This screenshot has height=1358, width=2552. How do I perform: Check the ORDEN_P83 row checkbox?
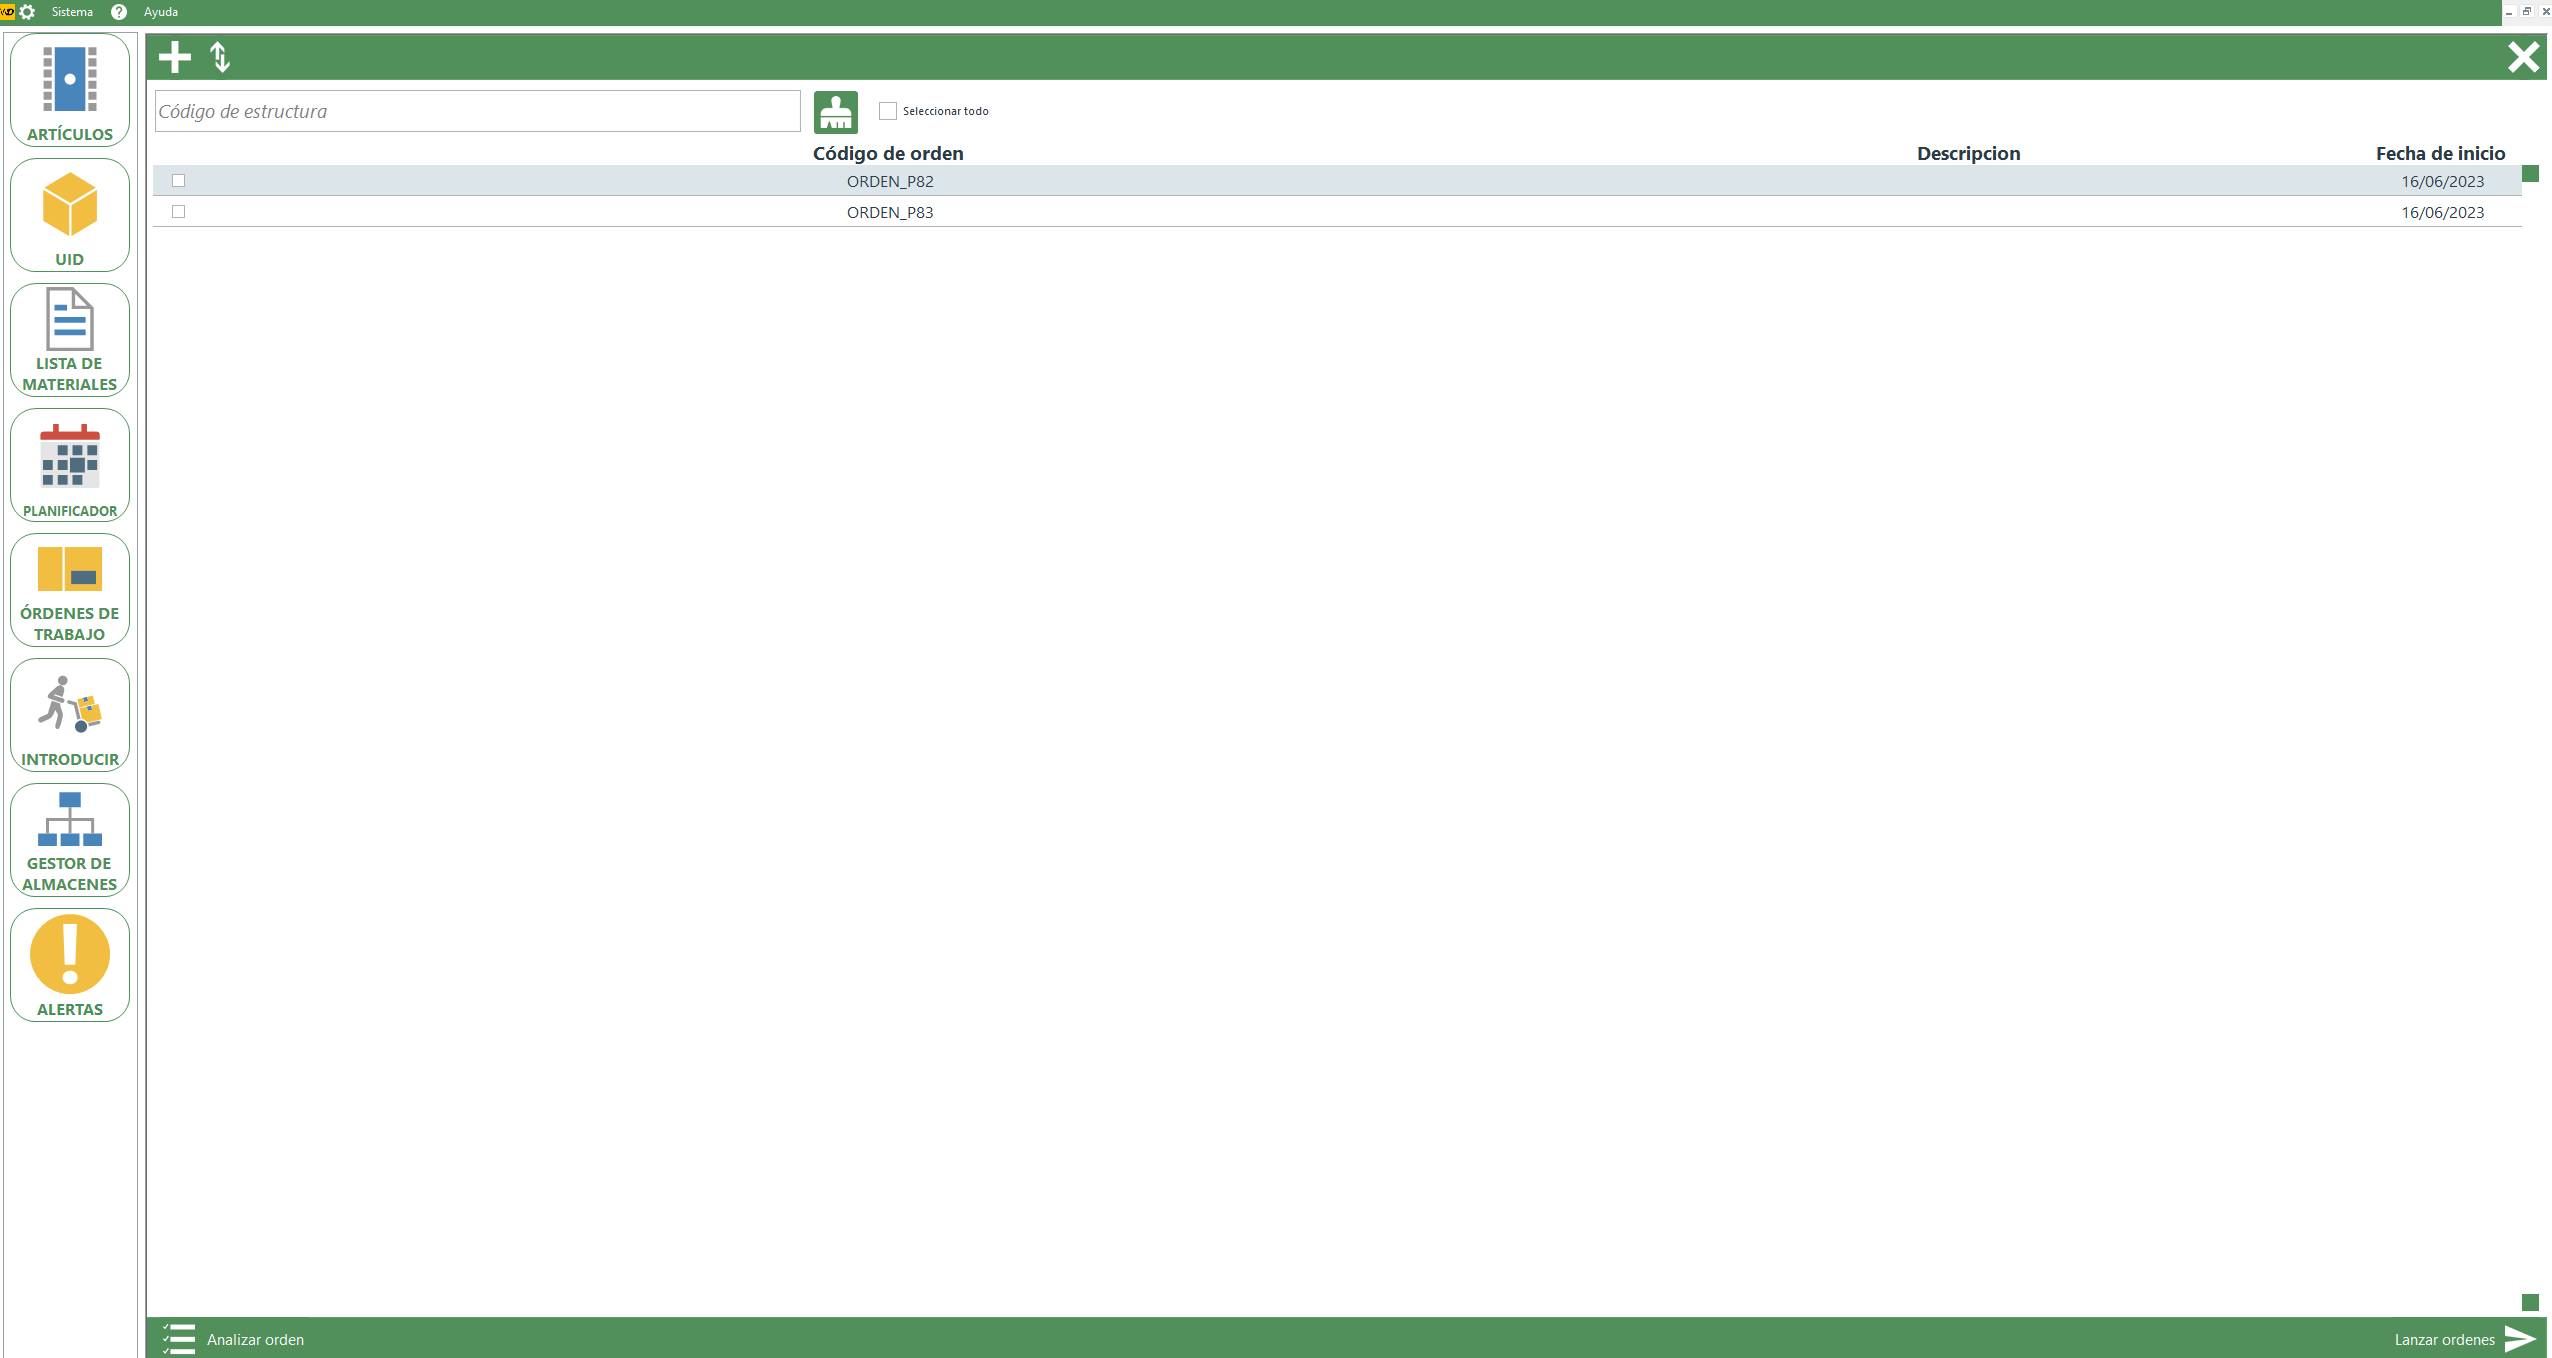coord(179,212)
